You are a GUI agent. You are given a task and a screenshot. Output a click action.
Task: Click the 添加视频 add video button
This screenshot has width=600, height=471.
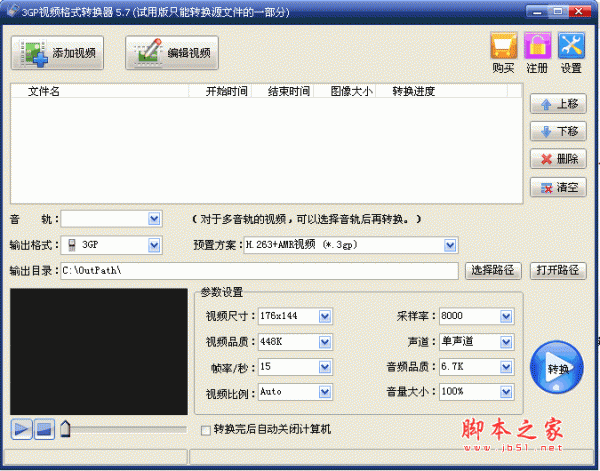57,53
